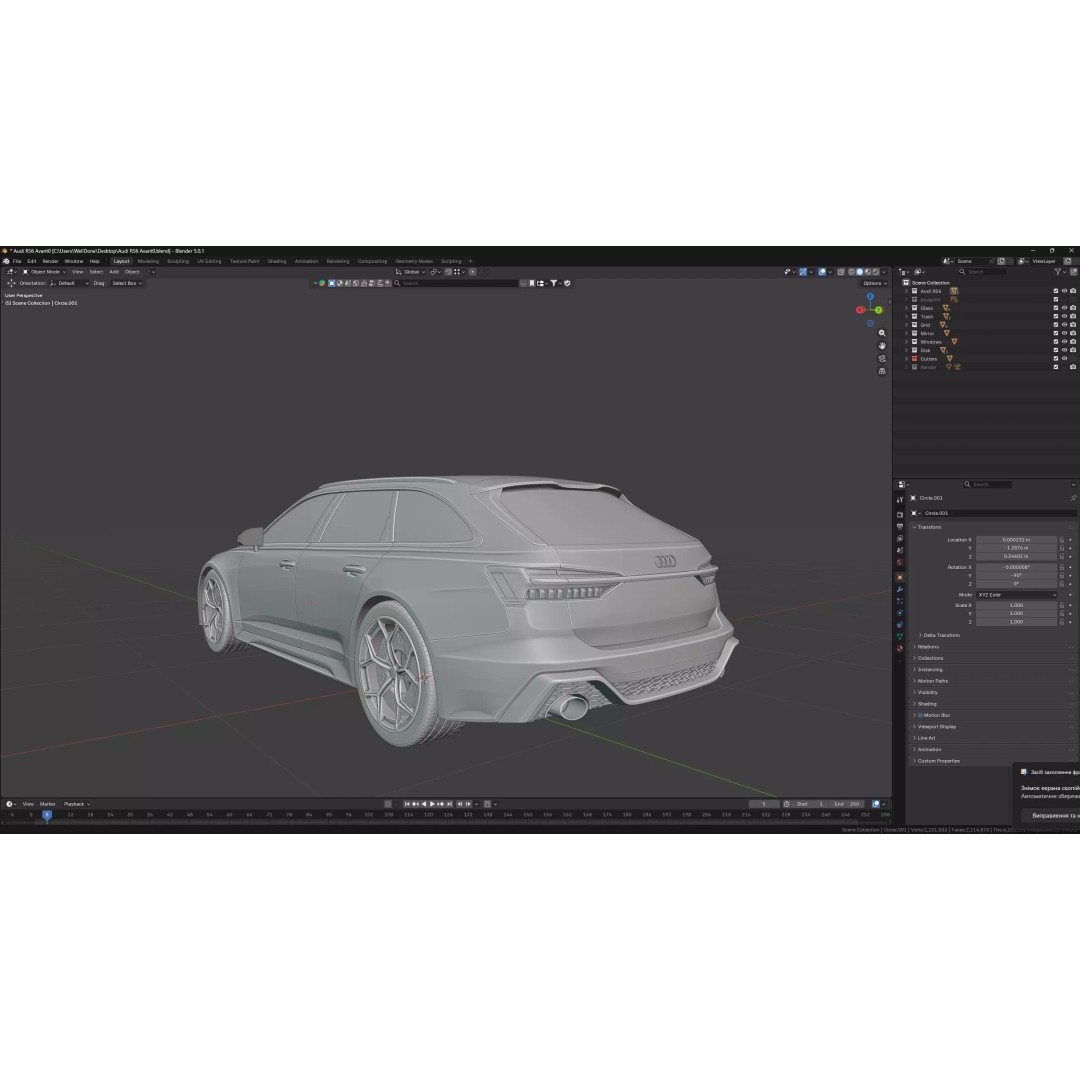
Task: Open the Select Box drag dropdown
Action: pos(127,283)
